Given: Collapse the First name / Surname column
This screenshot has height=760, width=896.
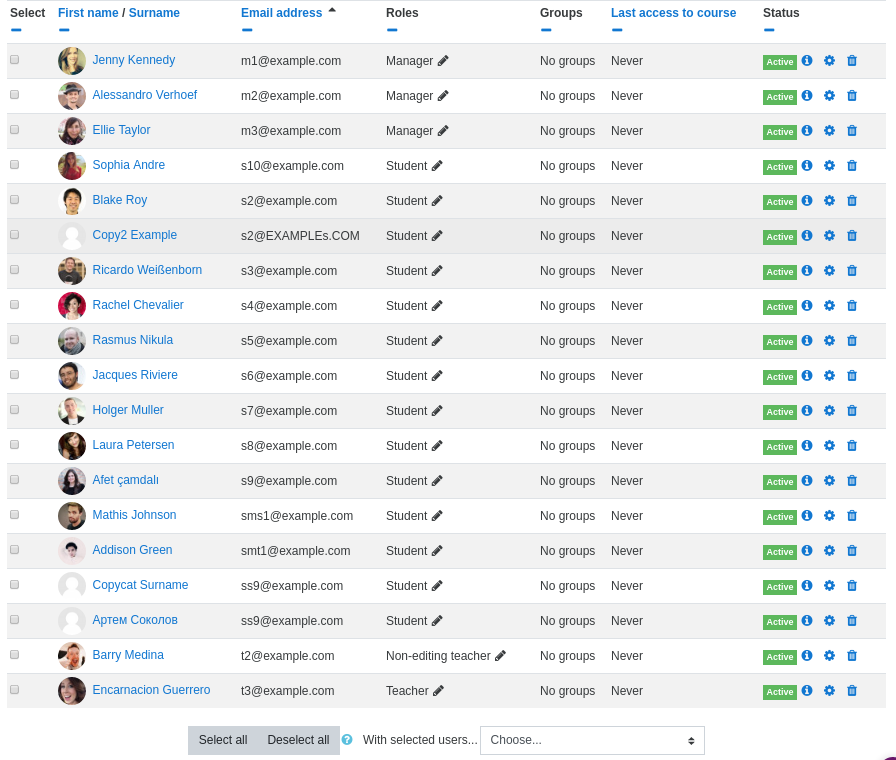Looking at the screenshot, I should tap(64, 30).
